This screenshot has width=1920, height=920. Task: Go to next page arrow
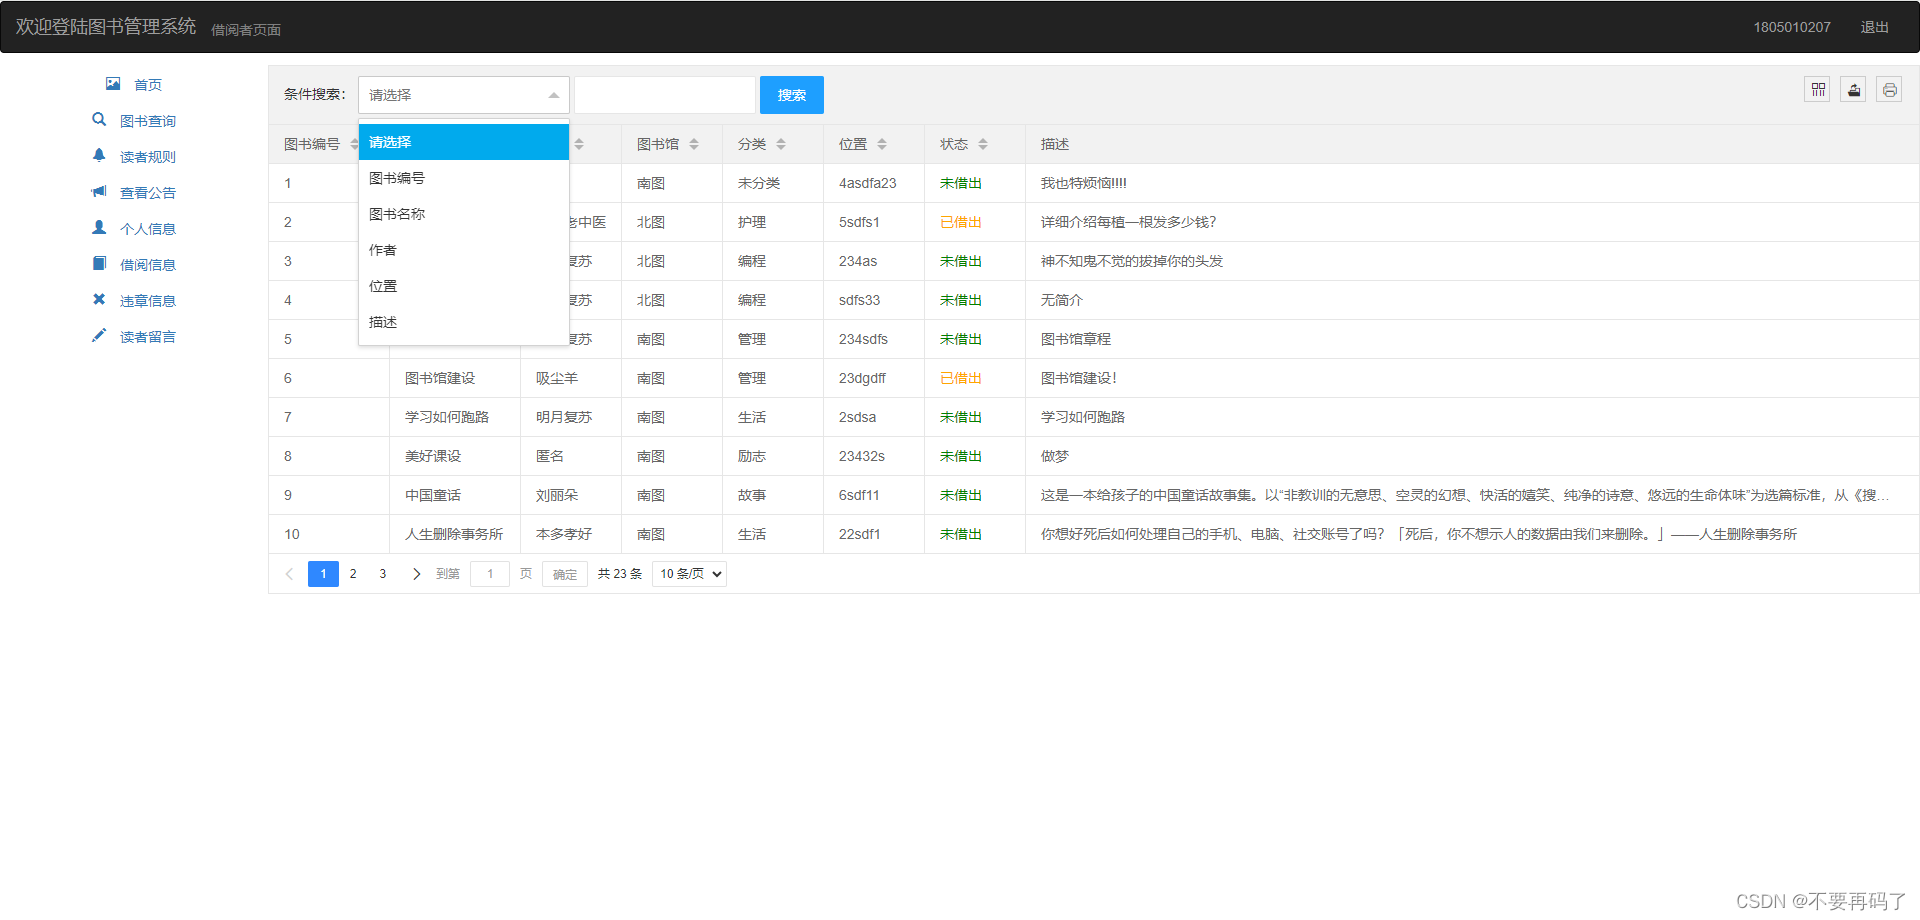click(416, 574)
